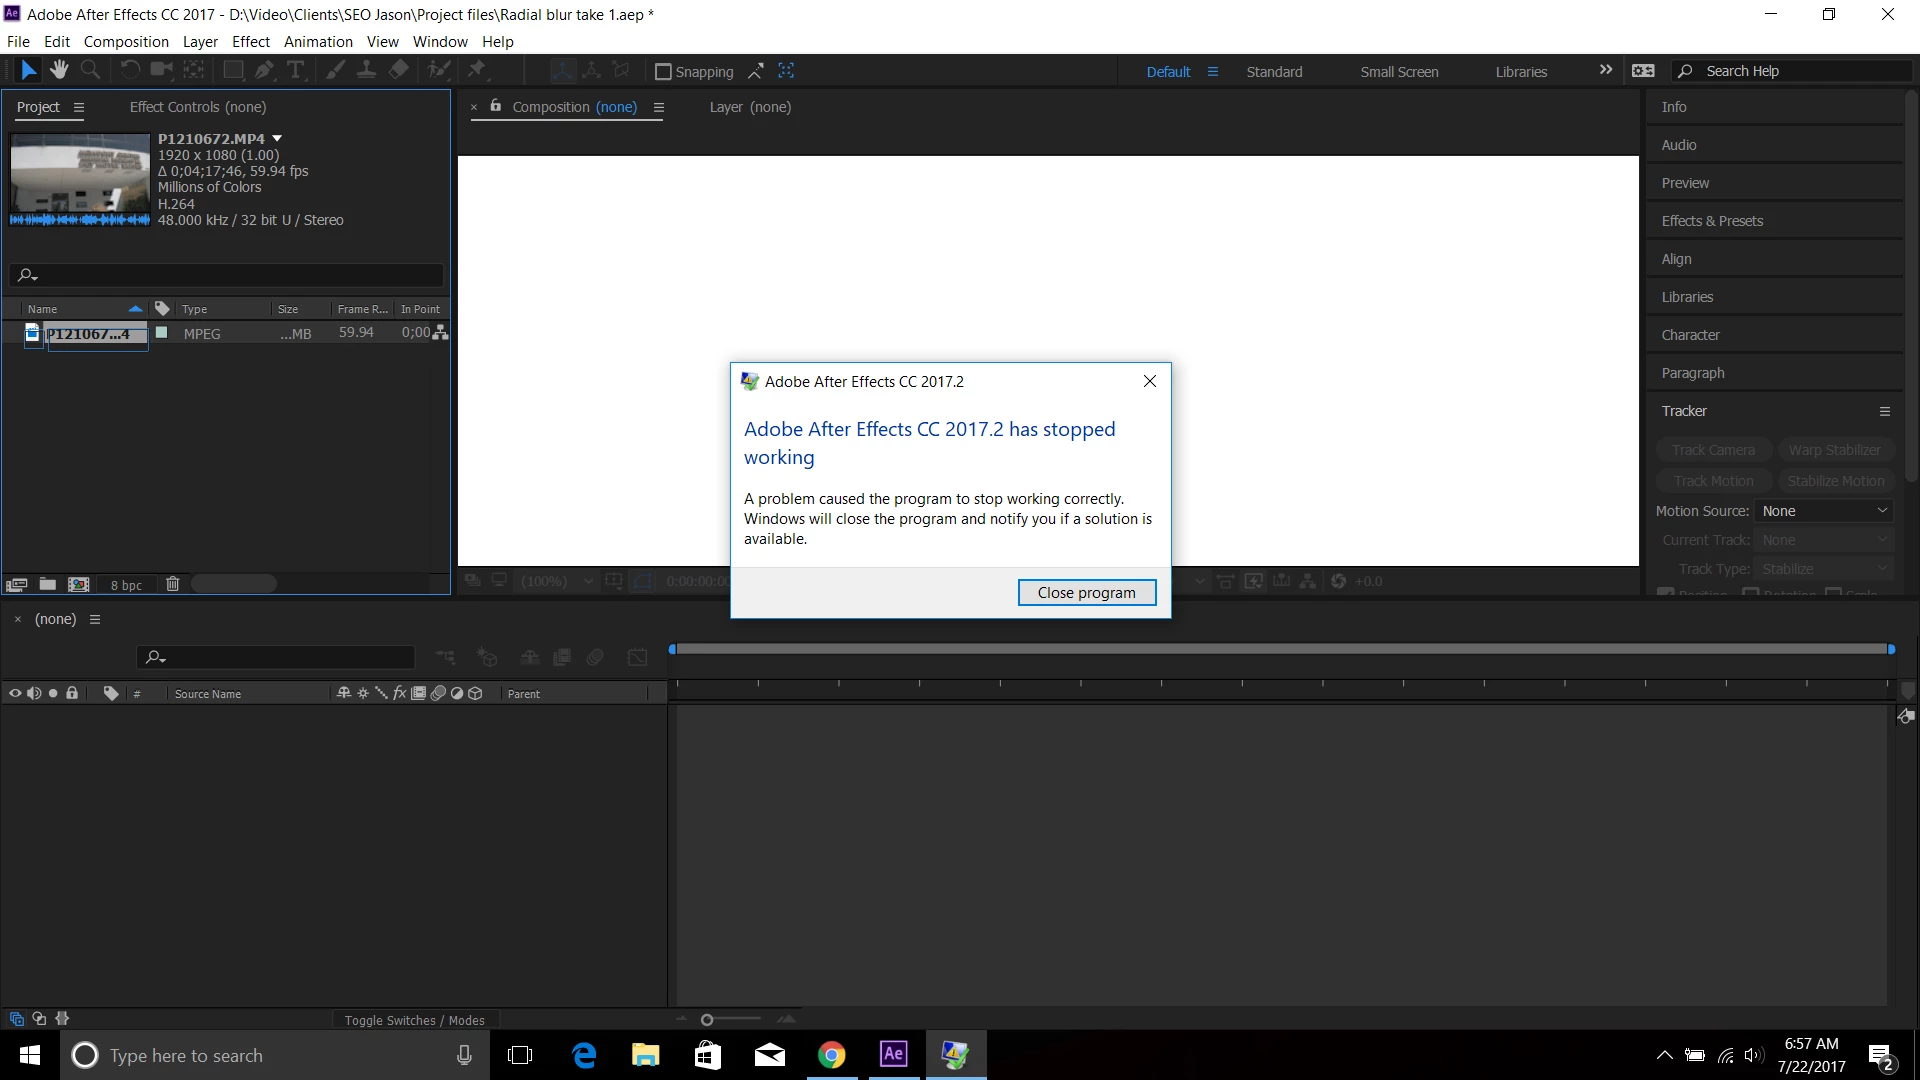The image size is (1920, 1080).
Task: Click the delete trash icon in Project panel
Action: (172, 584)
